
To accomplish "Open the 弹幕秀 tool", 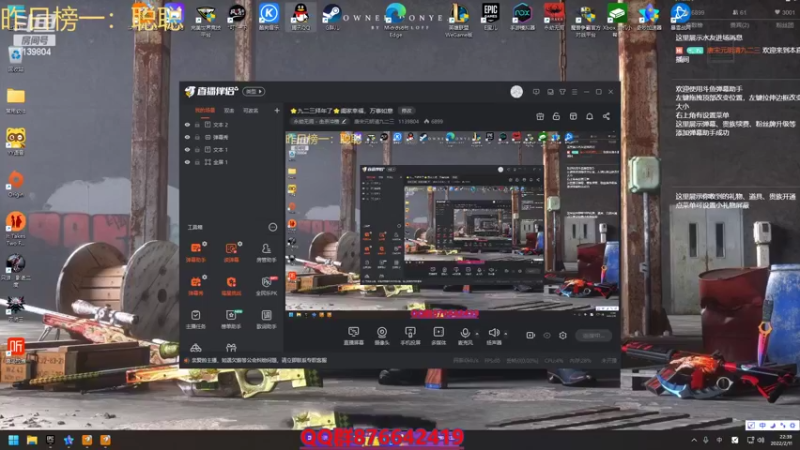I will click(195, 286).
